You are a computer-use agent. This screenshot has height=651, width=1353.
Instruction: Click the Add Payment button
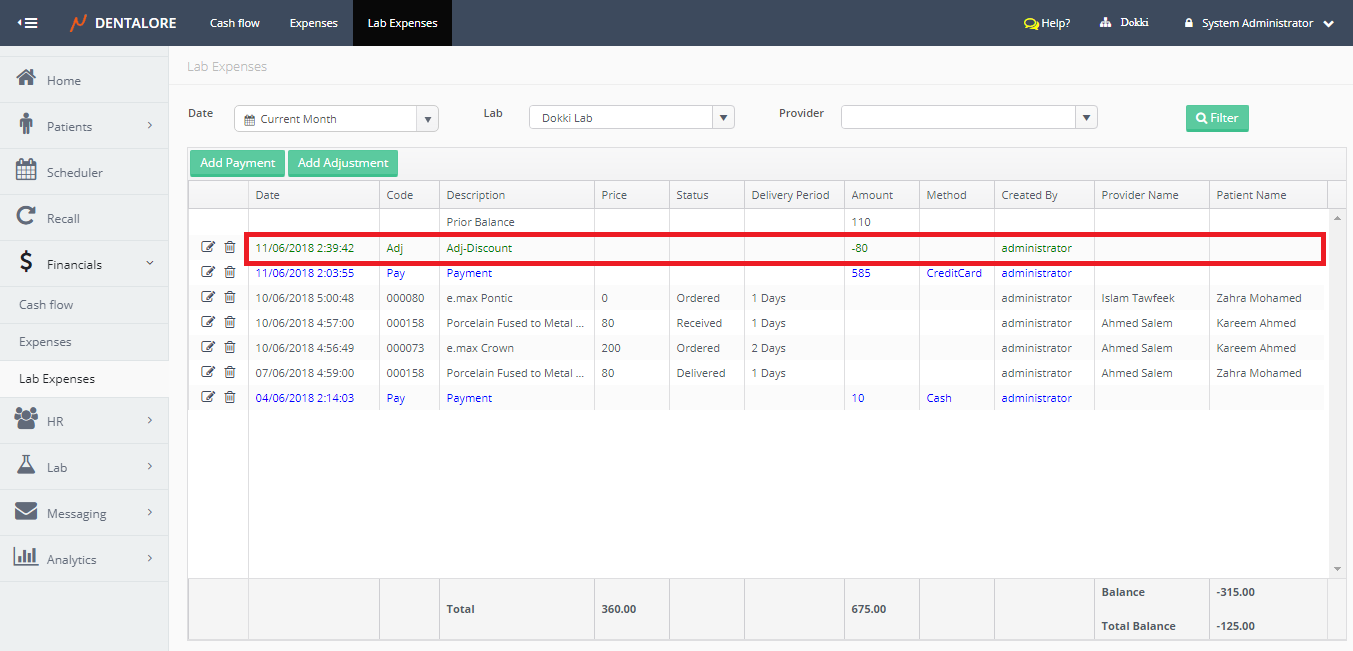point(237,163)
